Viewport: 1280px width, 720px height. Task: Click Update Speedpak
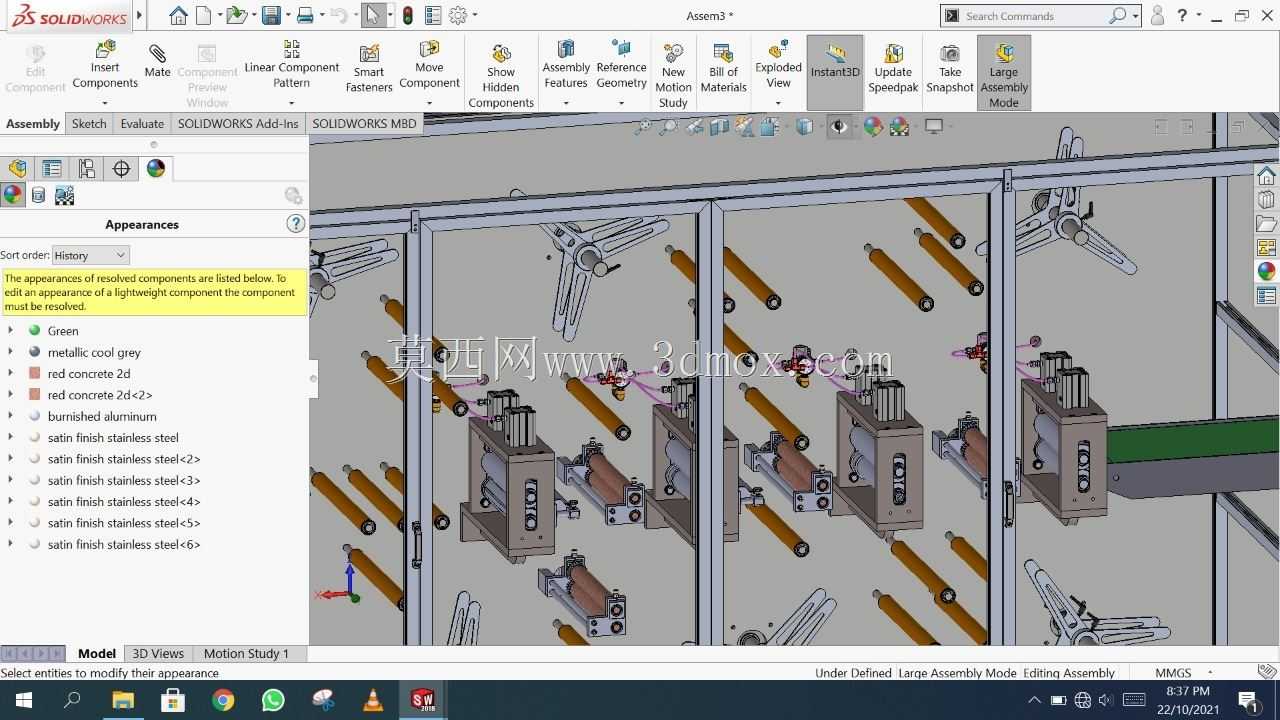tap(893, 68)
